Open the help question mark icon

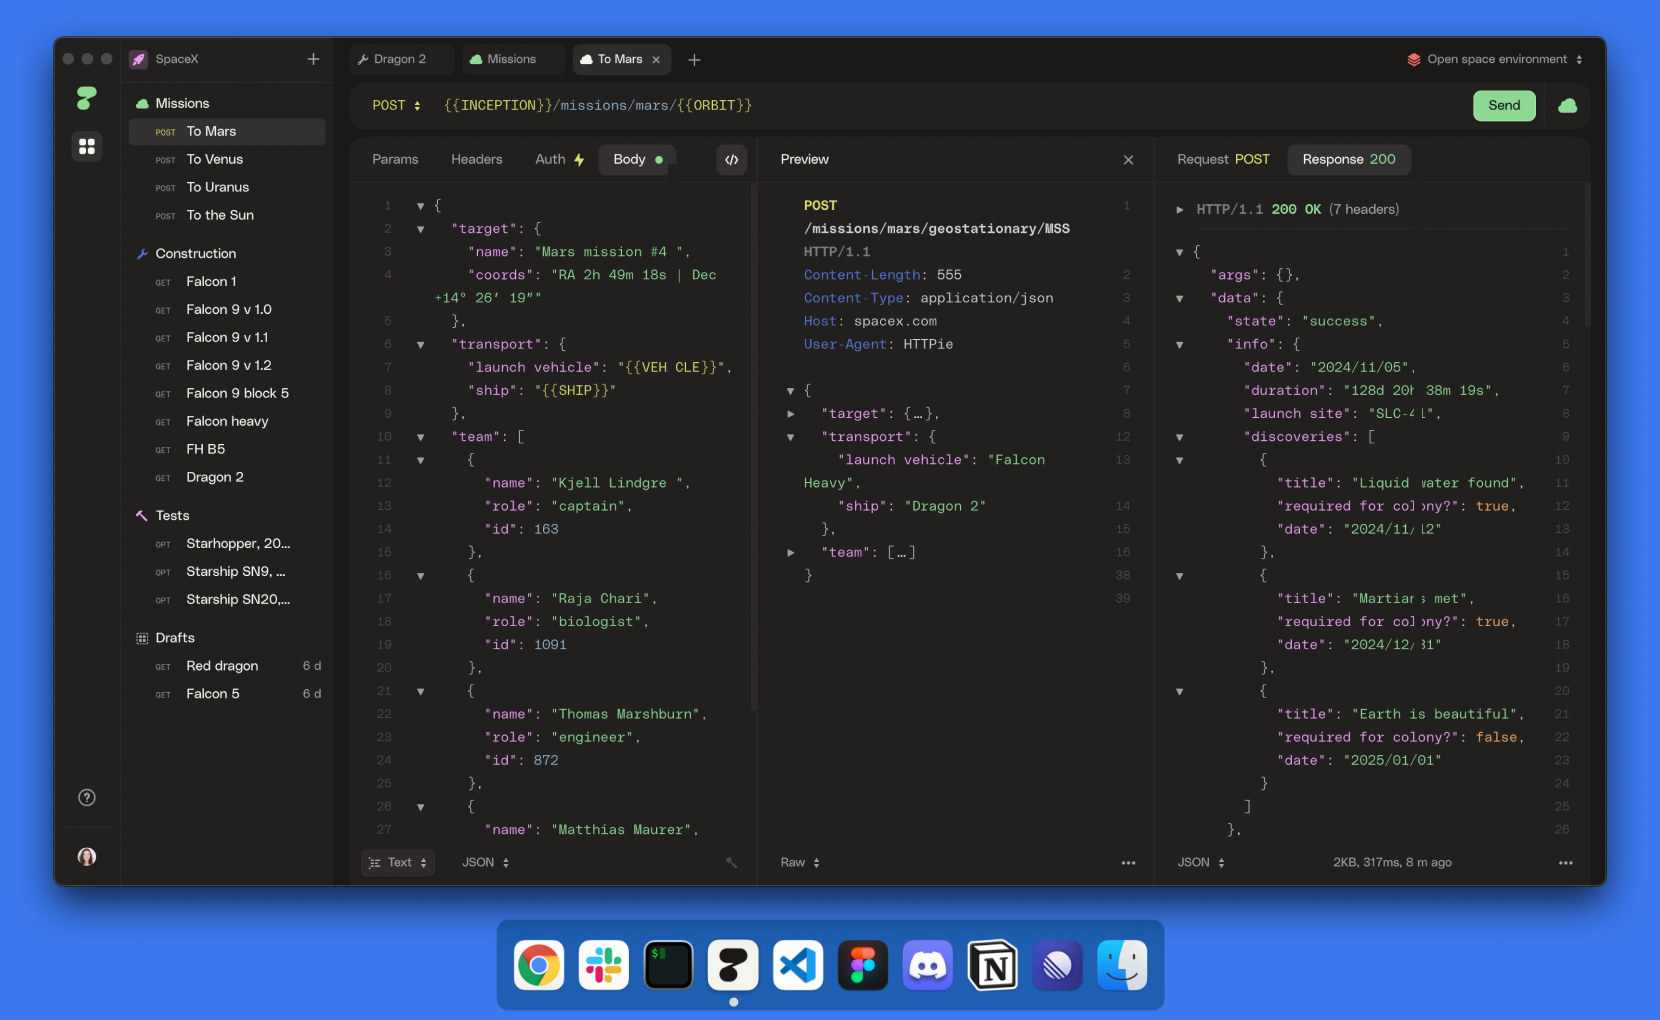point(87,797)
